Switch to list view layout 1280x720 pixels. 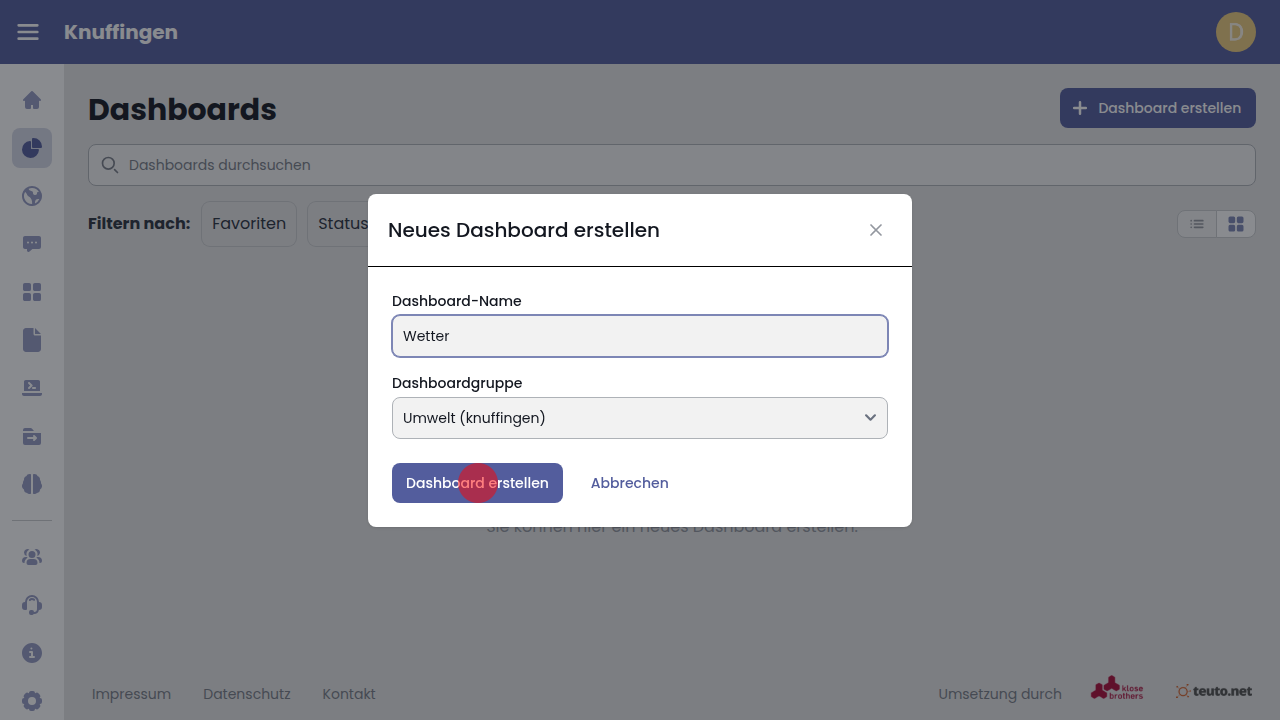click(x=1197, y=224)
